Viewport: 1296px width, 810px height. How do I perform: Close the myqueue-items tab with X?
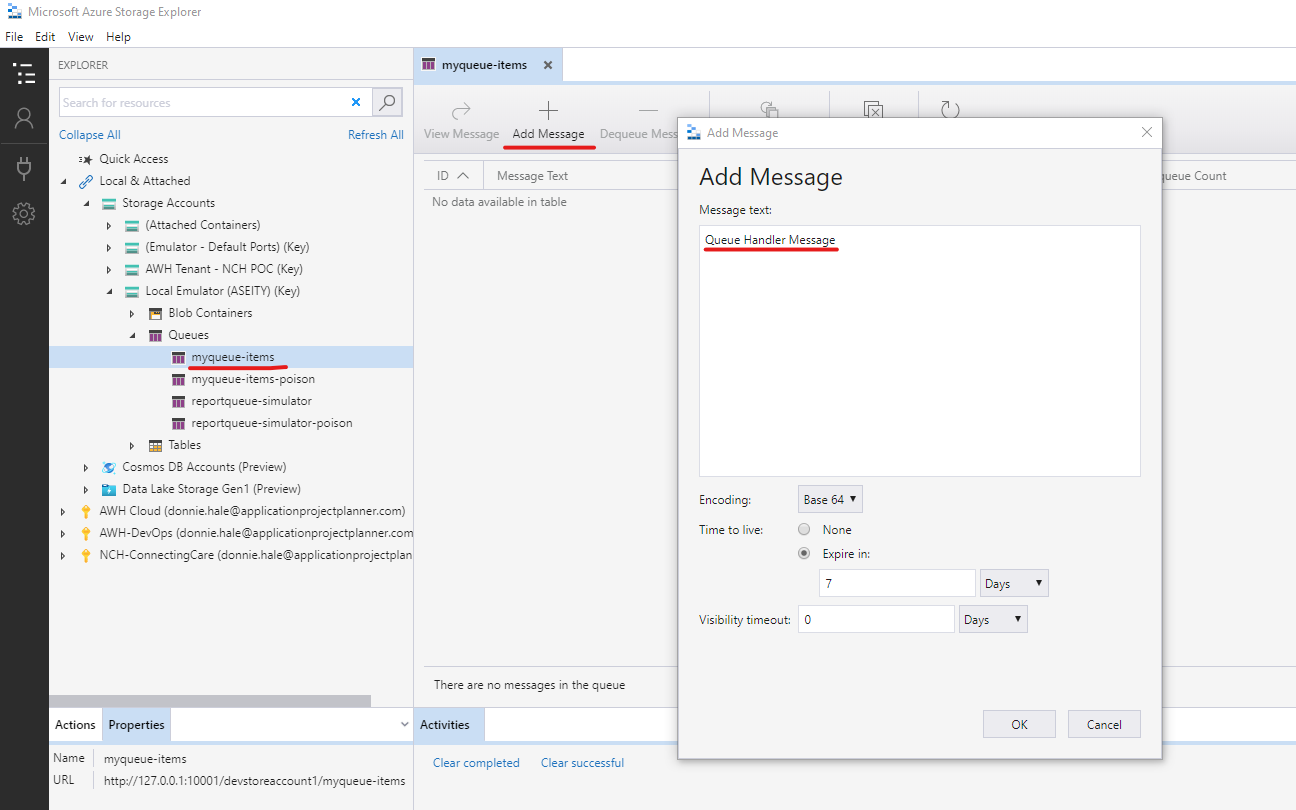pos(548,65)
